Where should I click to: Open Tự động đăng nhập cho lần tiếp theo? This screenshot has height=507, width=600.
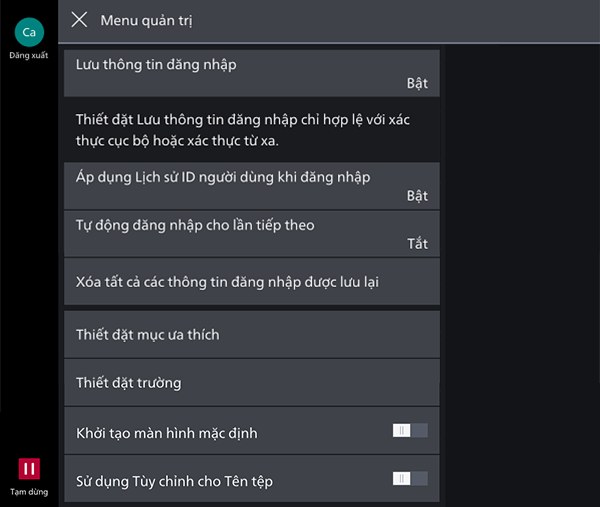pyautogui.click(x=252, y=234)
